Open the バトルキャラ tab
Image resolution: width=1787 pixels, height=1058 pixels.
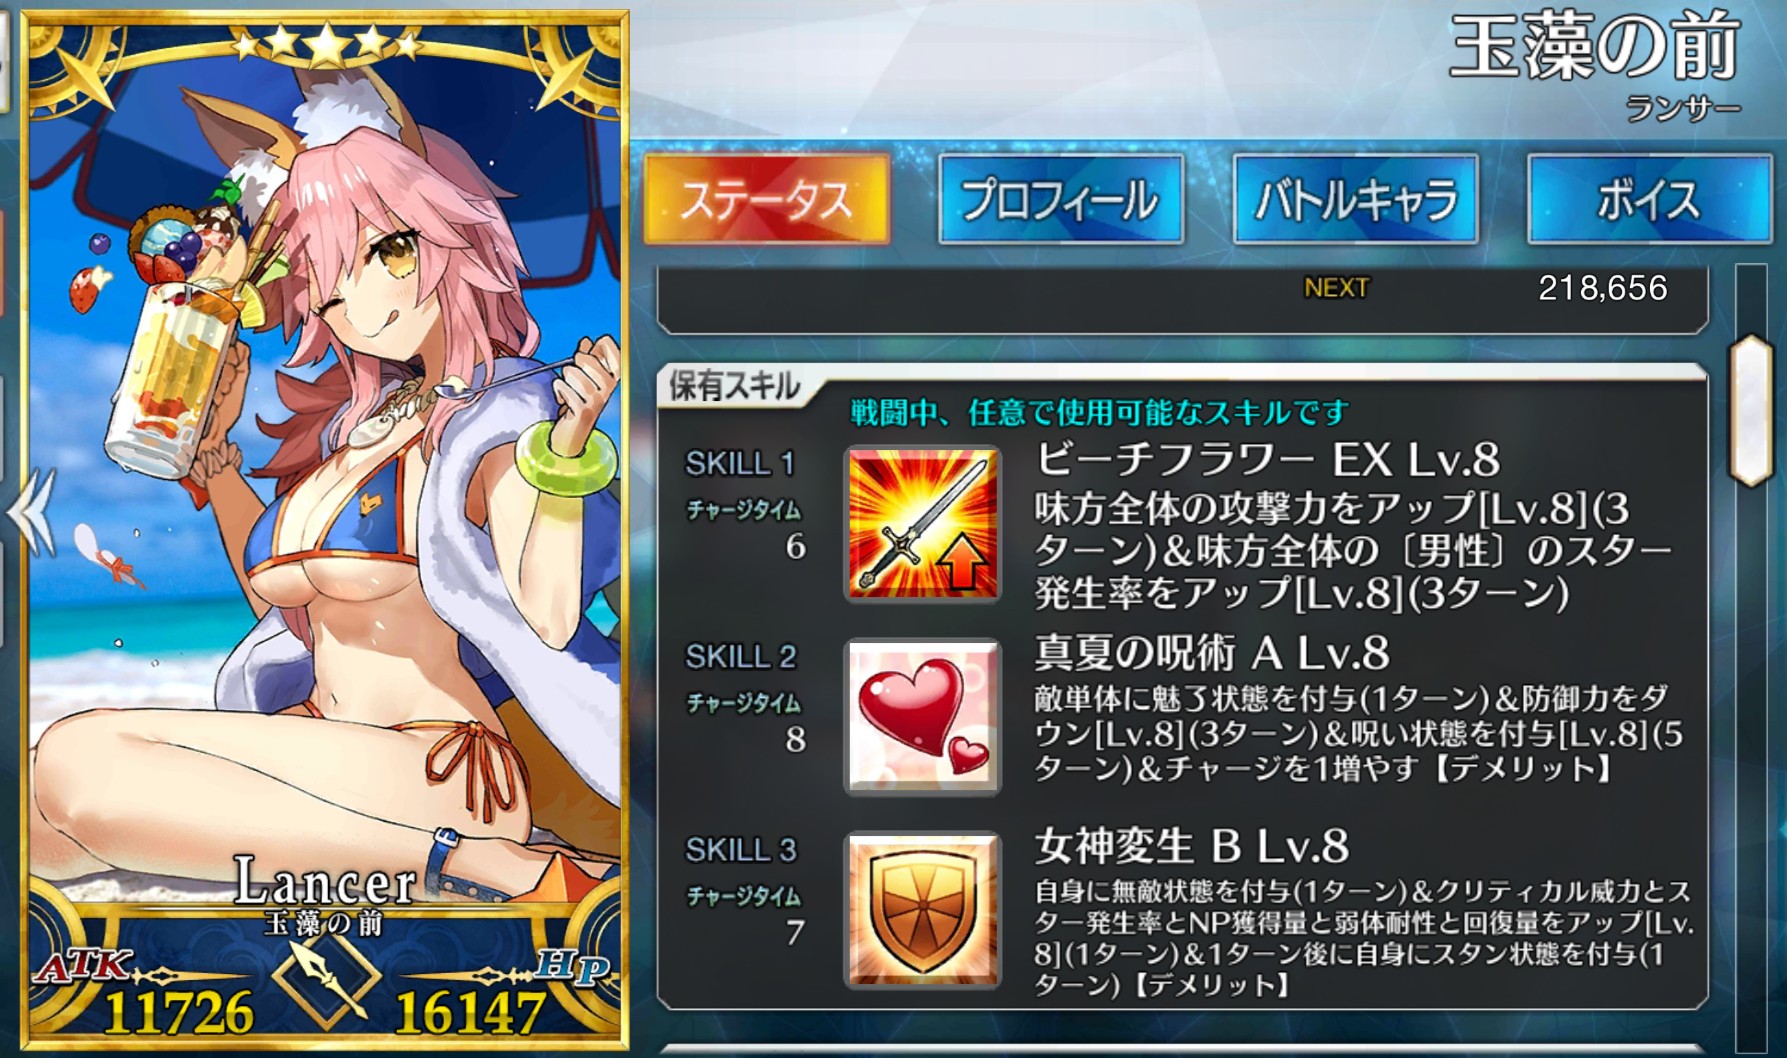[x=1355, y=199]
